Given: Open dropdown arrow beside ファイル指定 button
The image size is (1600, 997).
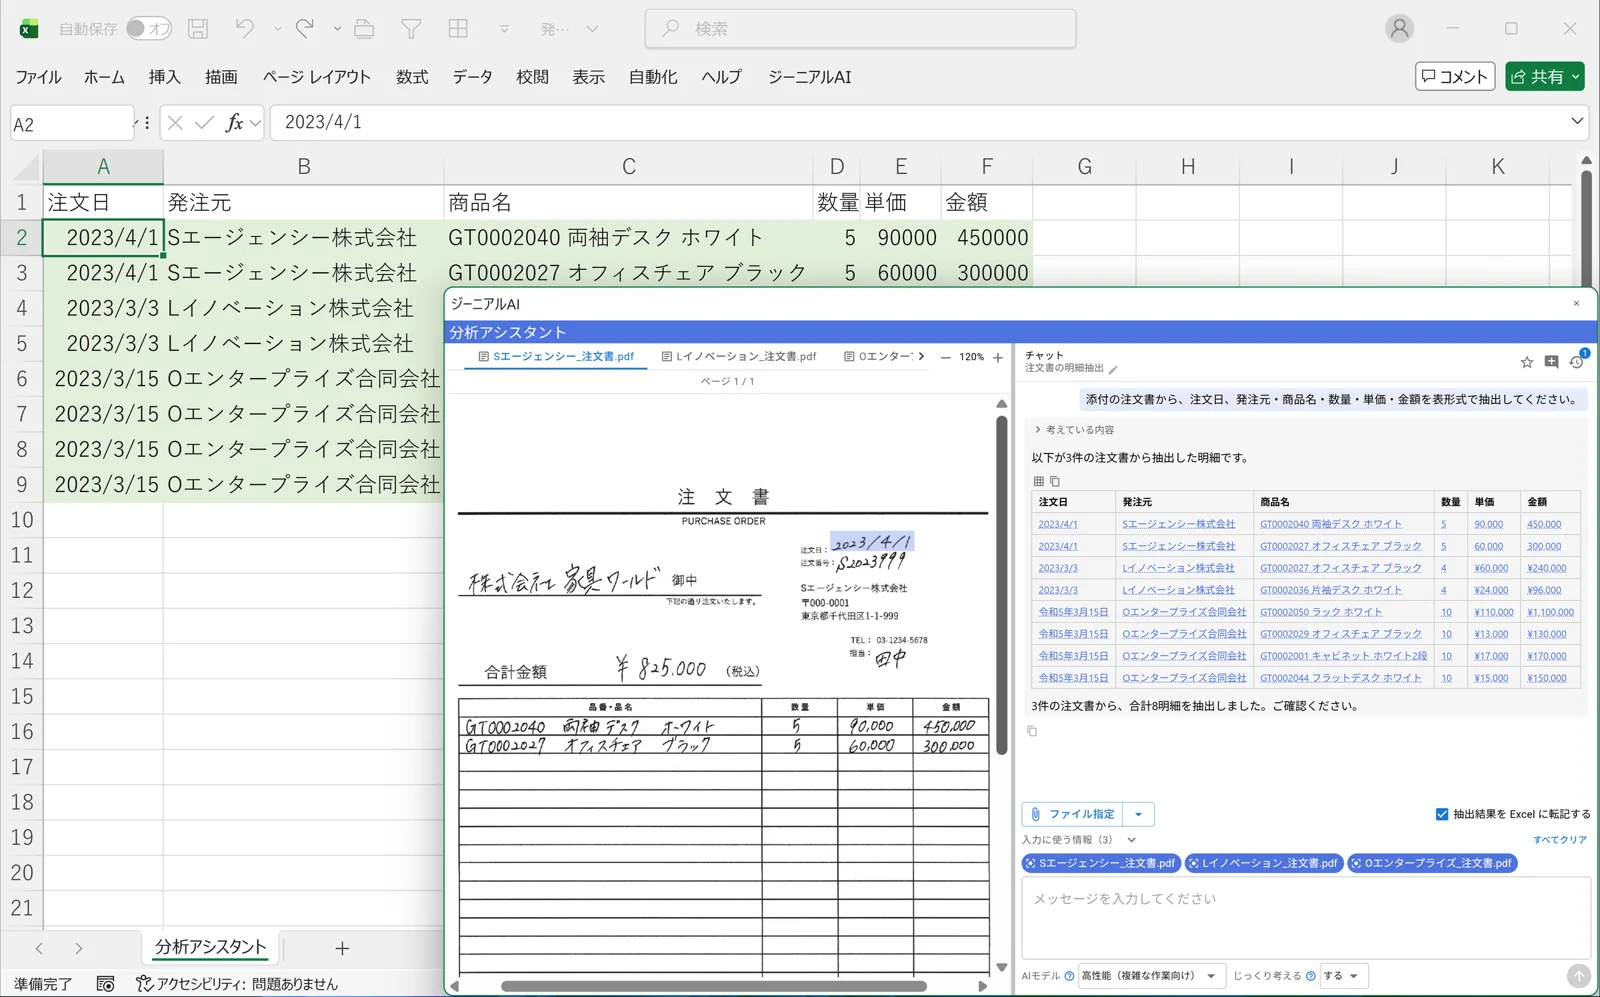Looking at the screenshot, I should [x=1138, y=814].
